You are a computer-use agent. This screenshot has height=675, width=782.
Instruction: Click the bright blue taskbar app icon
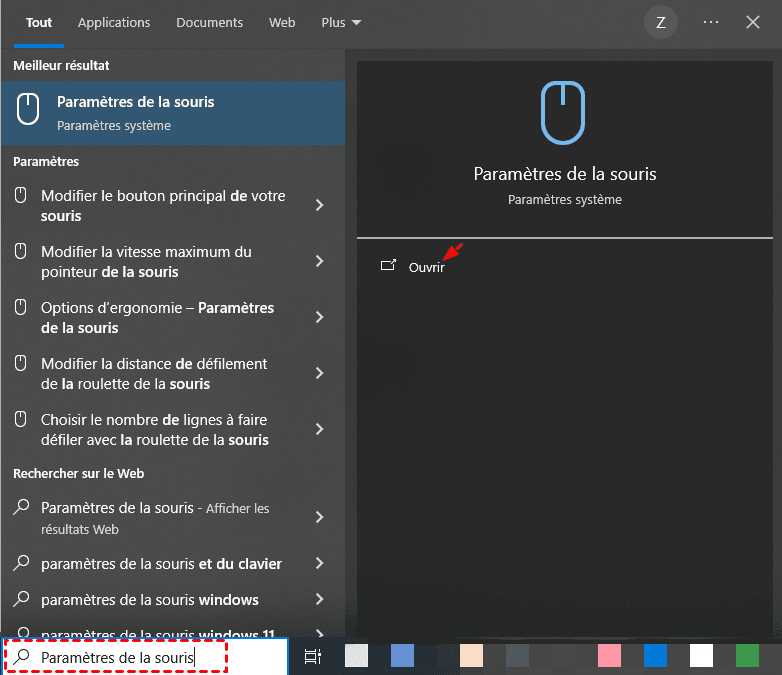pos(655,656)
